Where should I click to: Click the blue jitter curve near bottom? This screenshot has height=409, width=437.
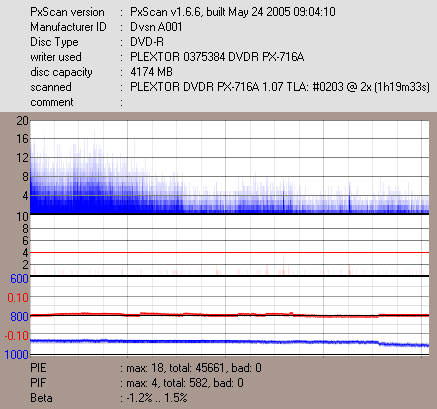(x=229, y=342)
